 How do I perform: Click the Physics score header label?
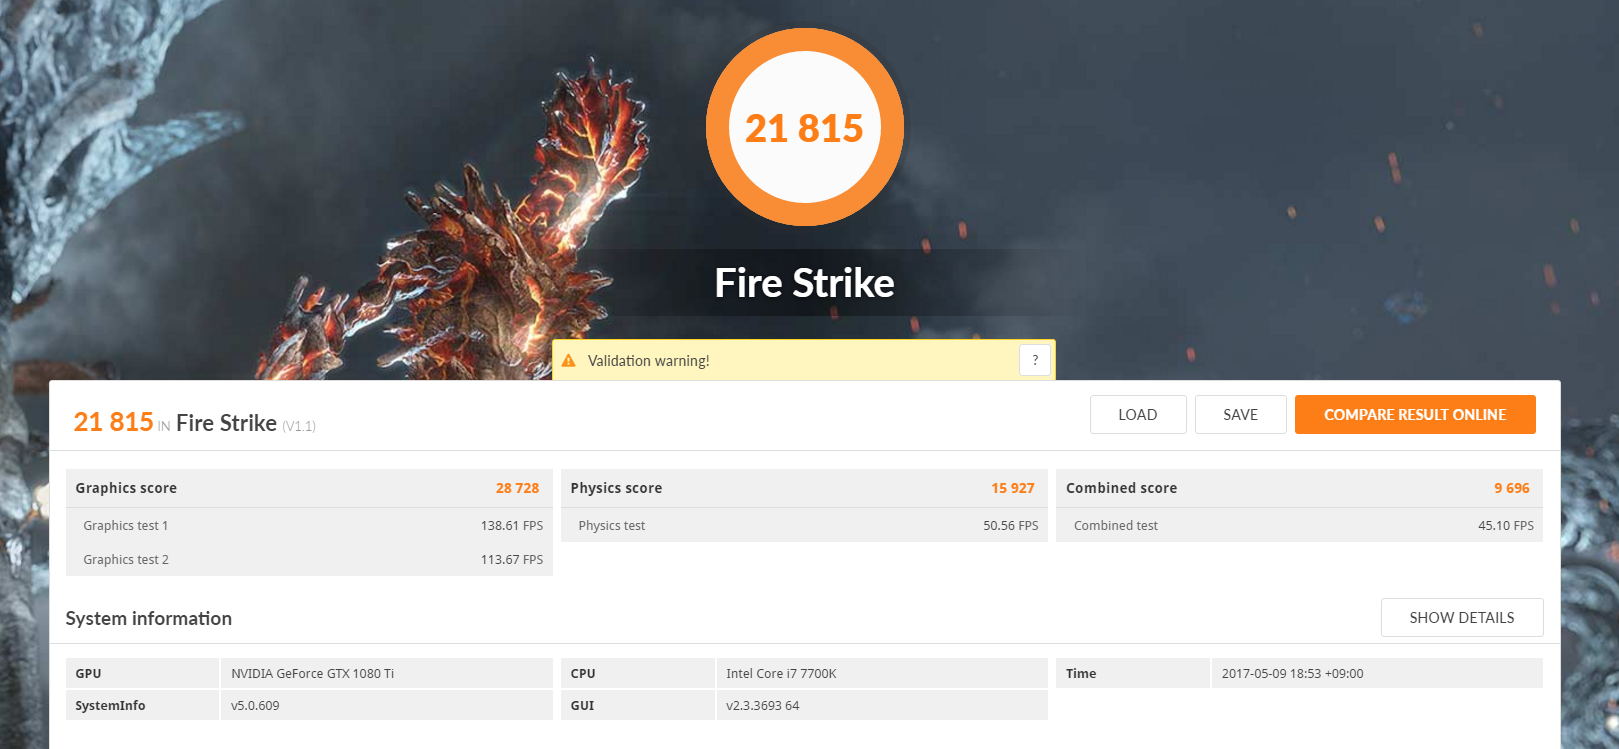[x=616, y=488]
